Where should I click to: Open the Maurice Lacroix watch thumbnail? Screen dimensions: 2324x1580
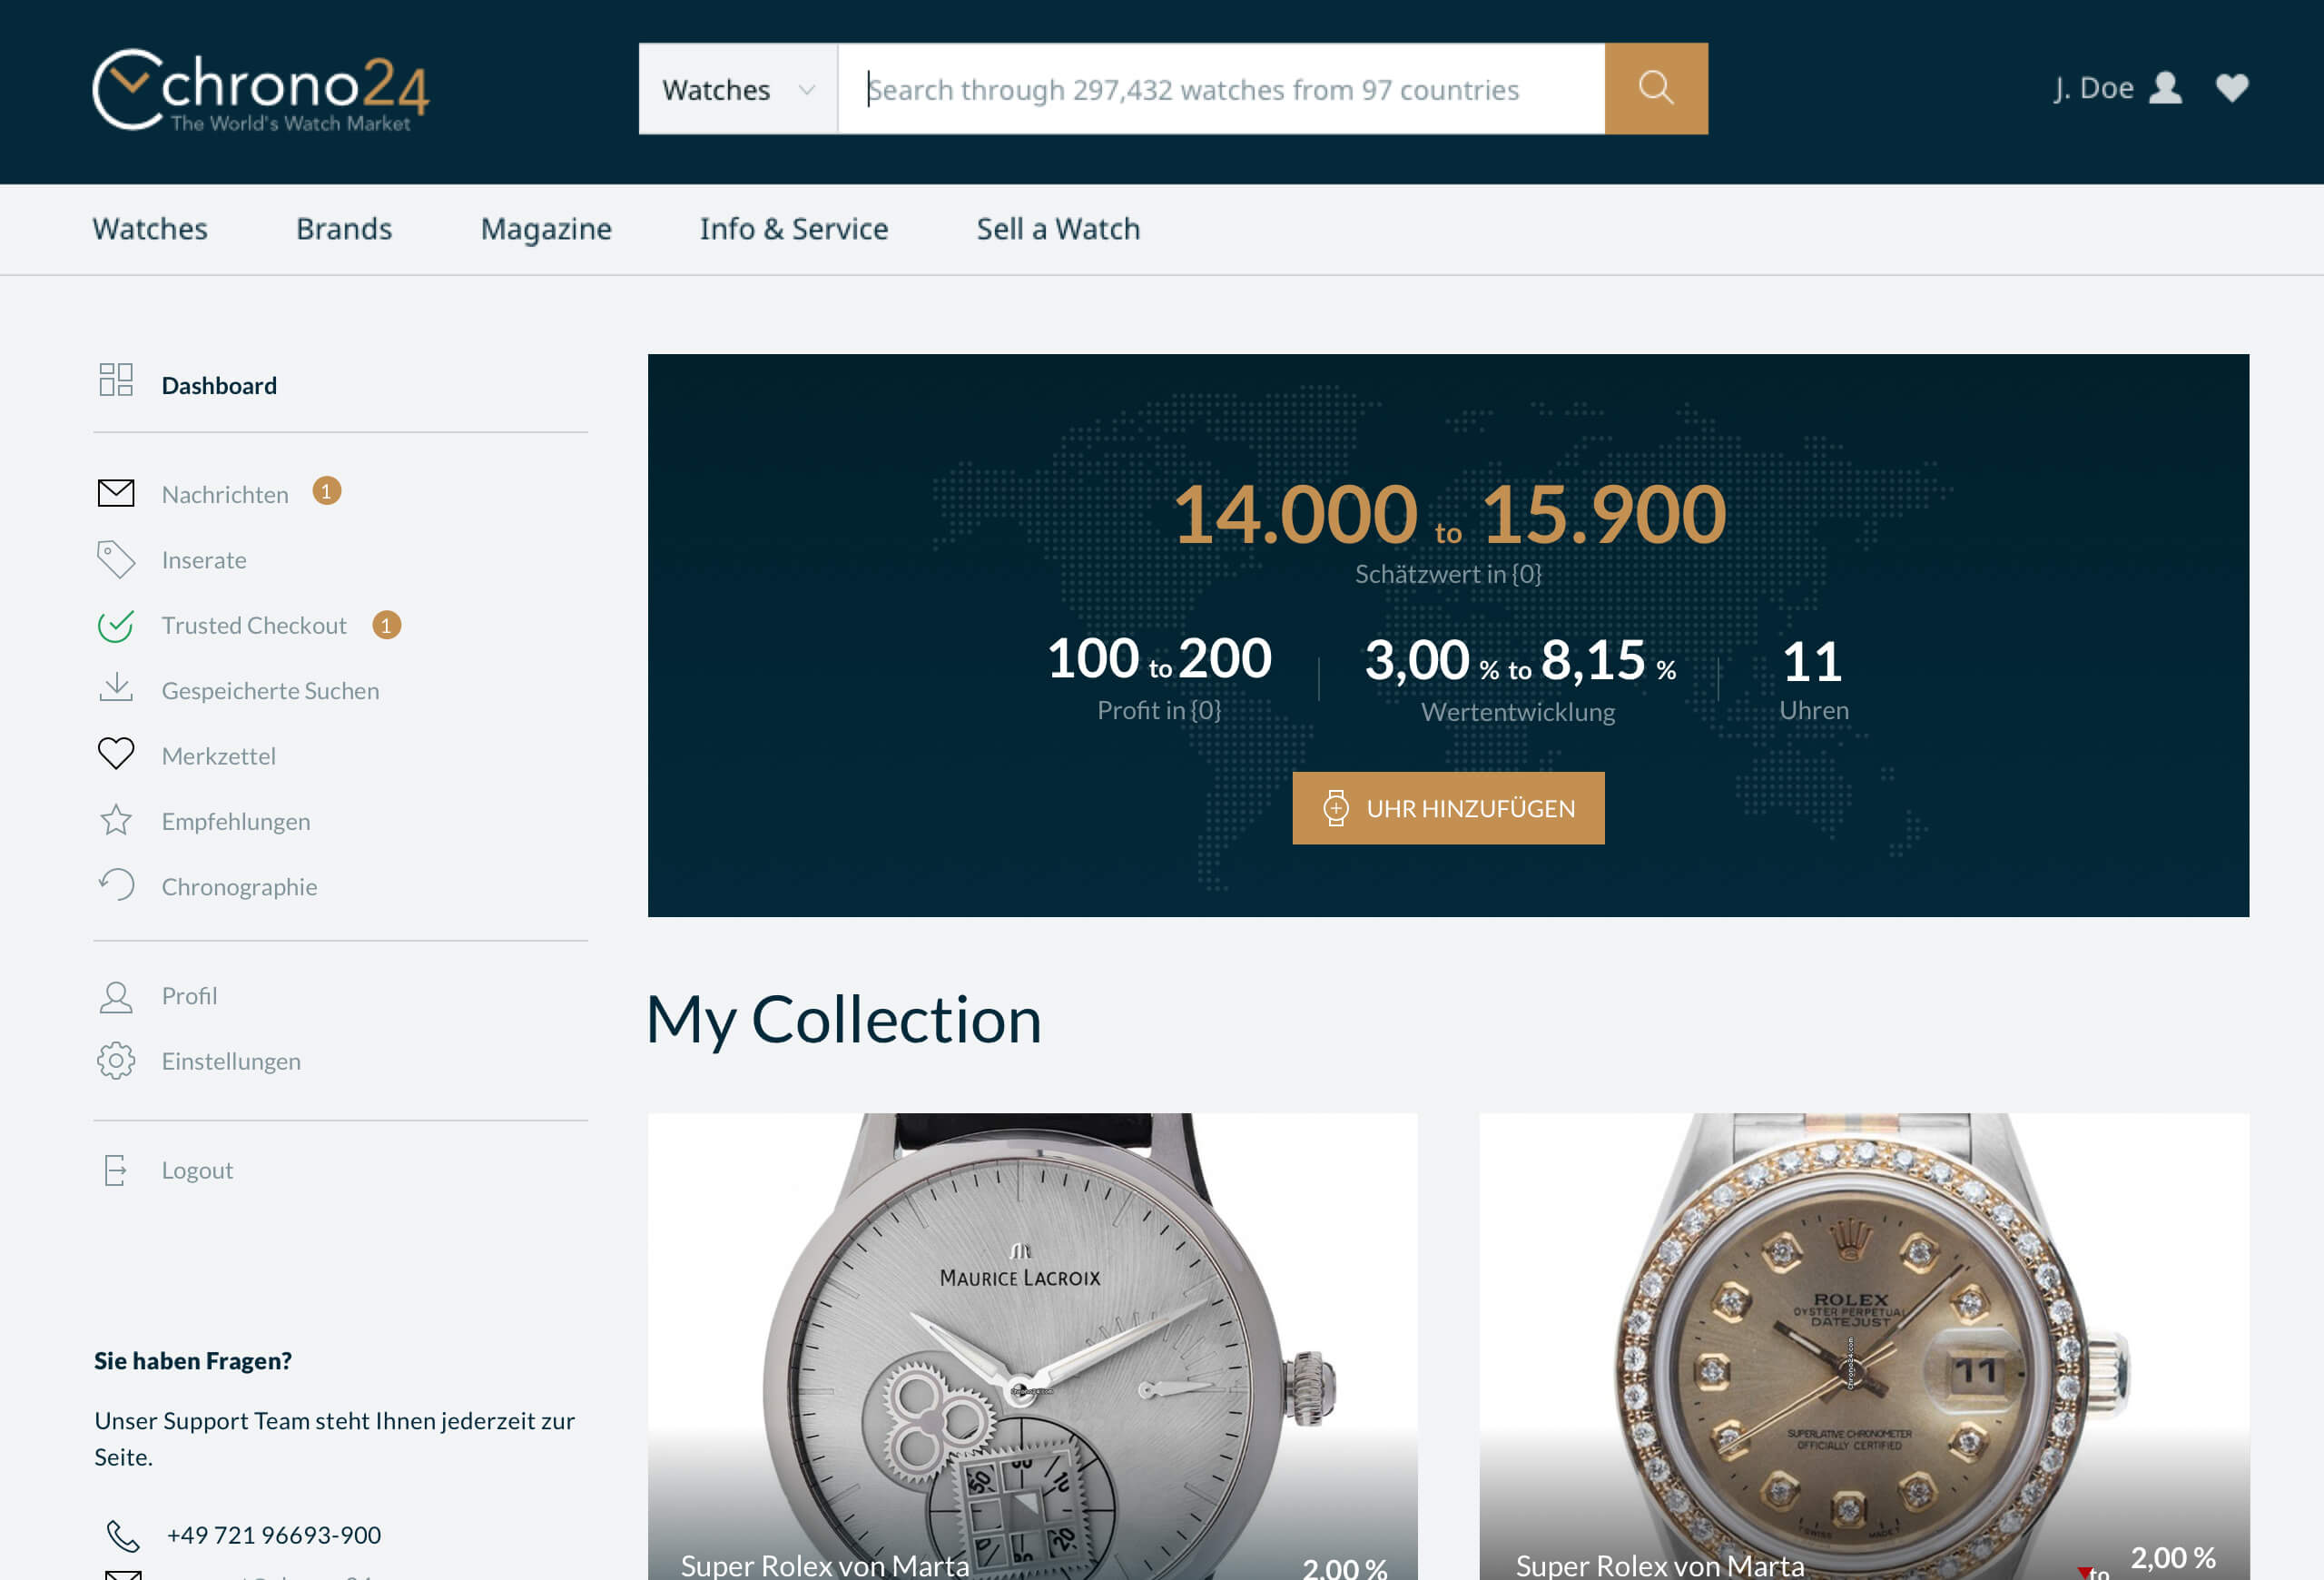[1032, 1346]
